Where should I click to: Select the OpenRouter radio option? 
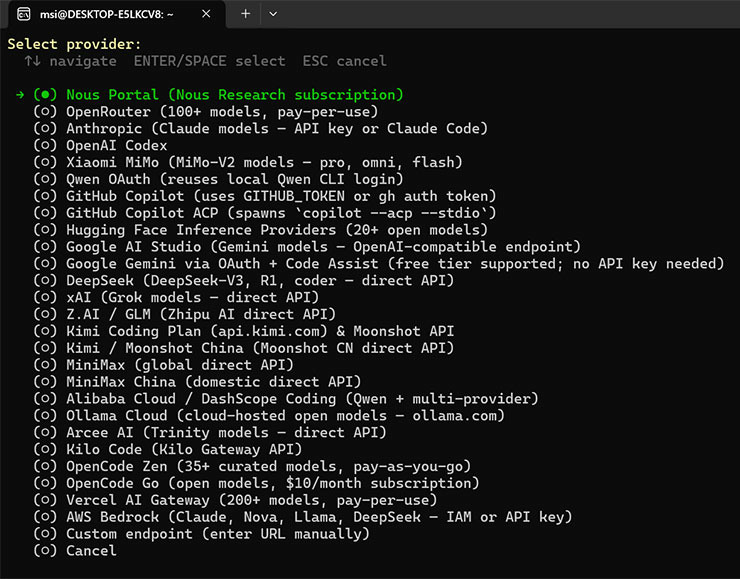[45, 111]
